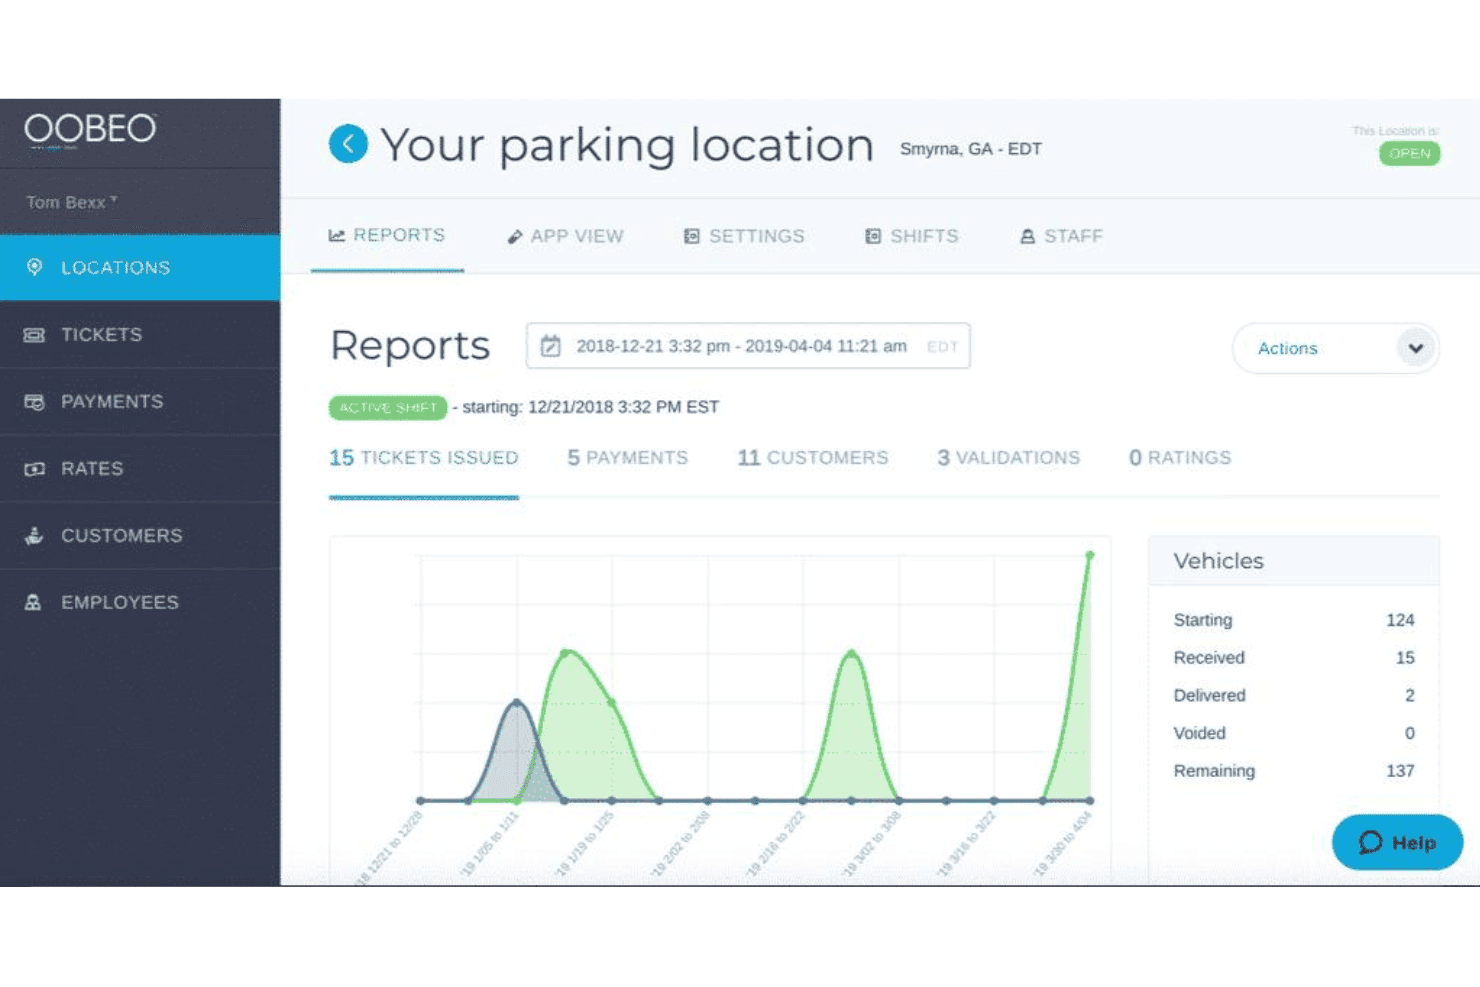Switch to the App View tab

coord(565,236)
